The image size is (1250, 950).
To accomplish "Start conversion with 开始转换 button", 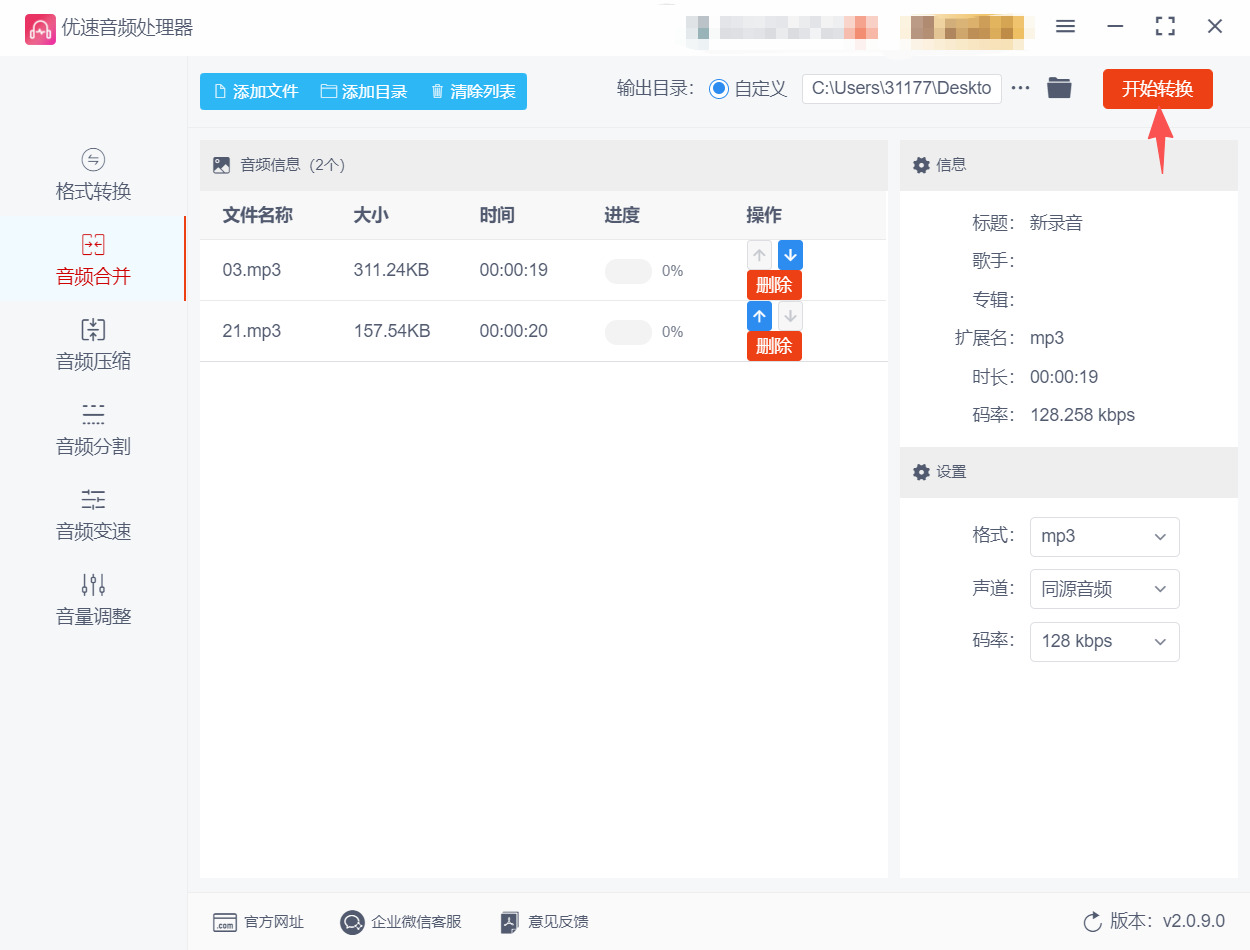I will (1157, 88).
